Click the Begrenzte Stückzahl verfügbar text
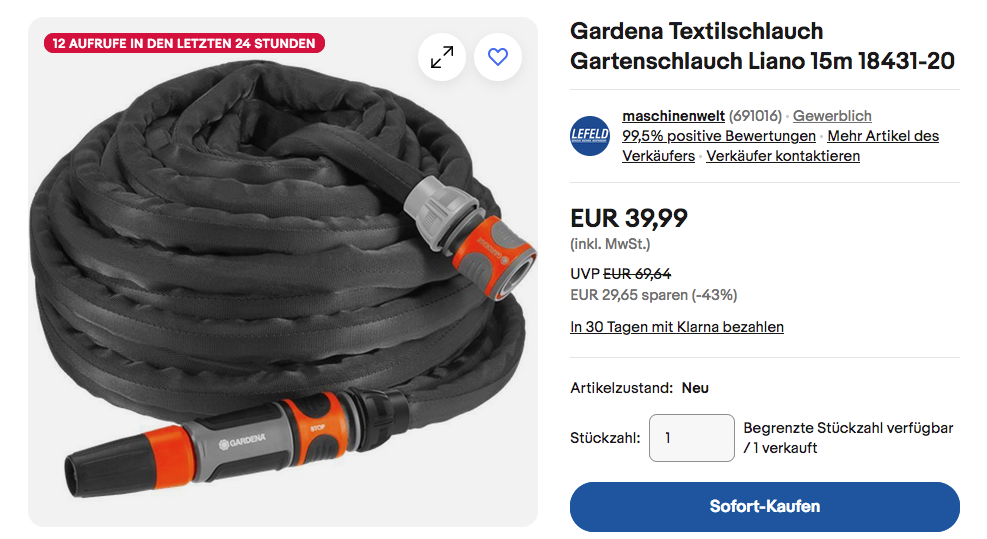The width and height of the screenshot is (987, 539). tap(848, 428)
